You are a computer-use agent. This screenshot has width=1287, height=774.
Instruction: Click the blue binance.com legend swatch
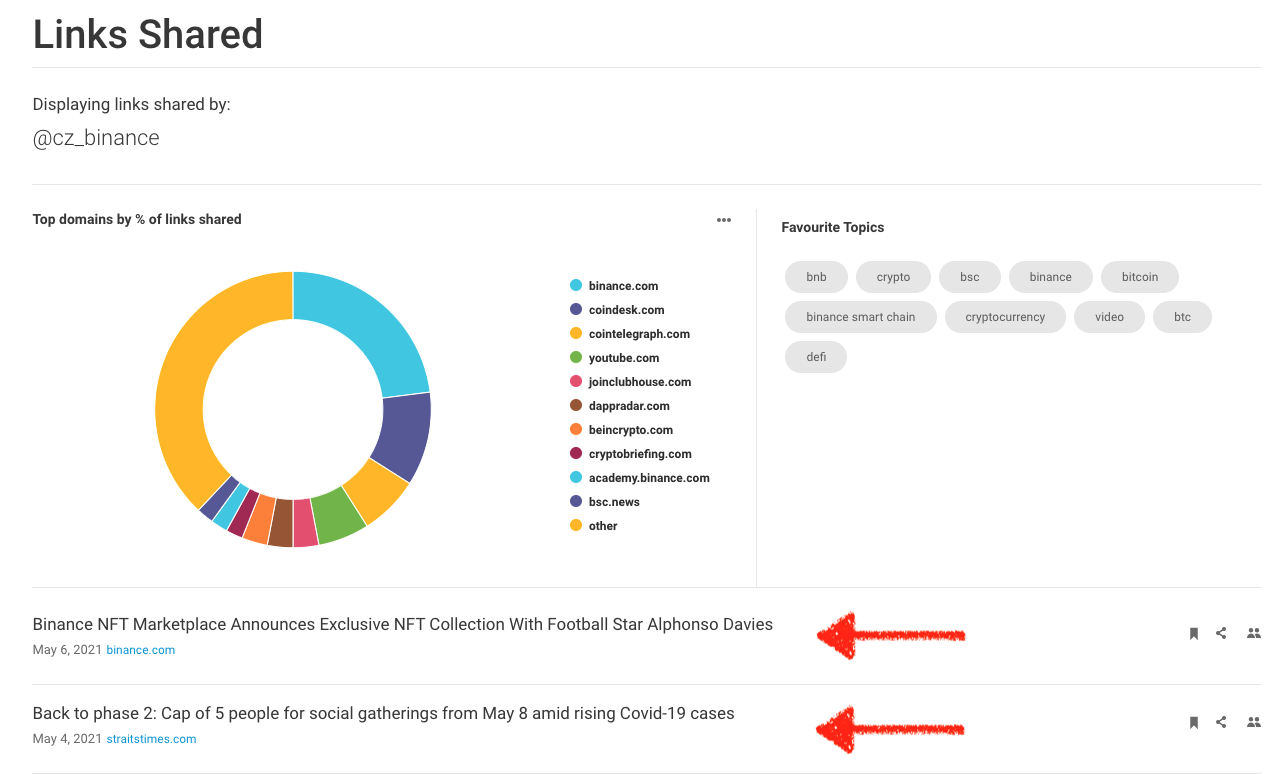click(575, 285)
